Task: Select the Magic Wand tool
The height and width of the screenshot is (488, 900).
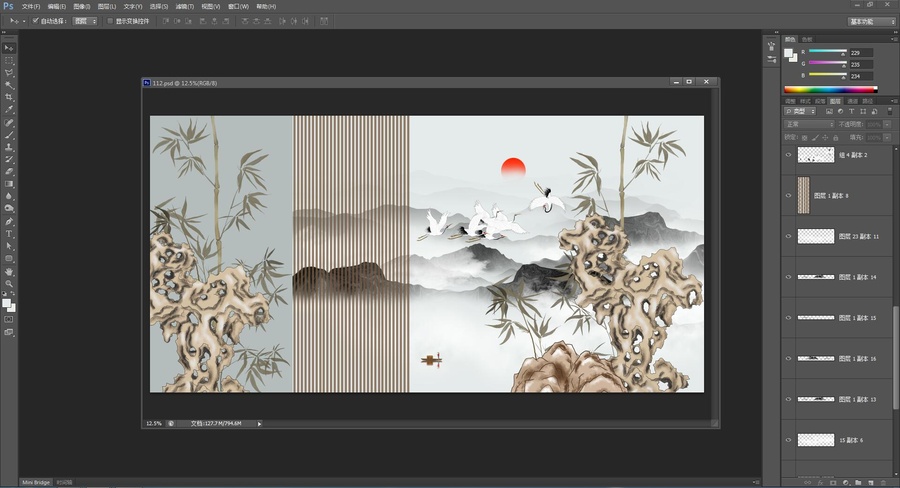Action: [9, 86]
